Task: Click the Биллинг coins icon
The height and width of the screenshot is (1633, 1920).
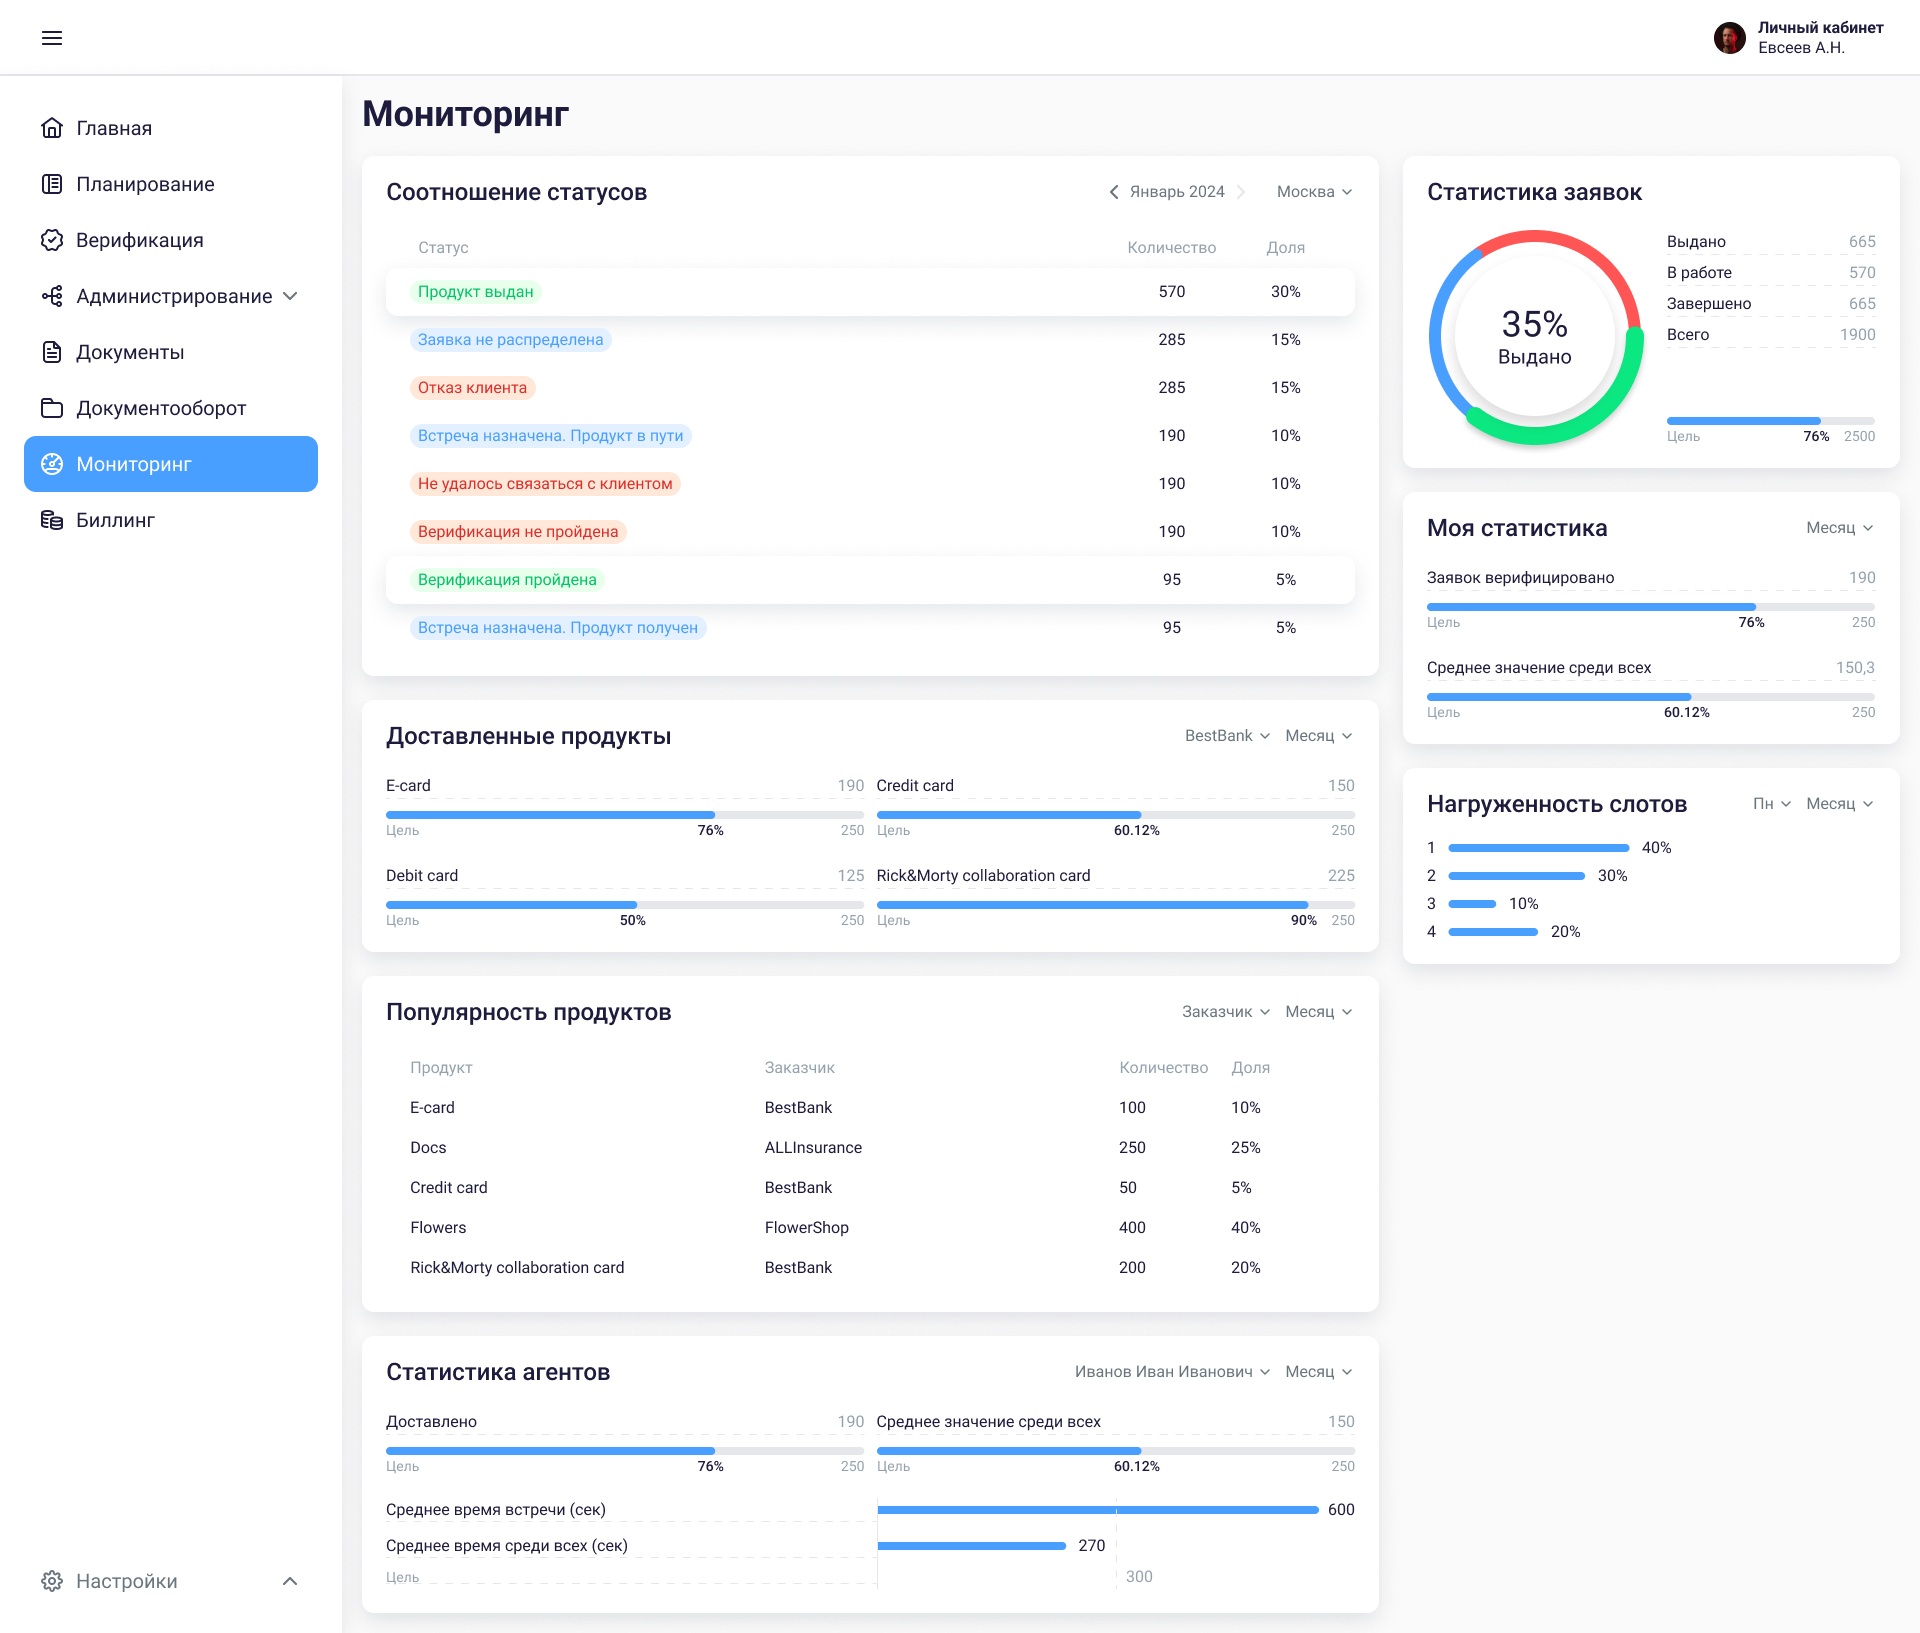Action: pos(52,520)
